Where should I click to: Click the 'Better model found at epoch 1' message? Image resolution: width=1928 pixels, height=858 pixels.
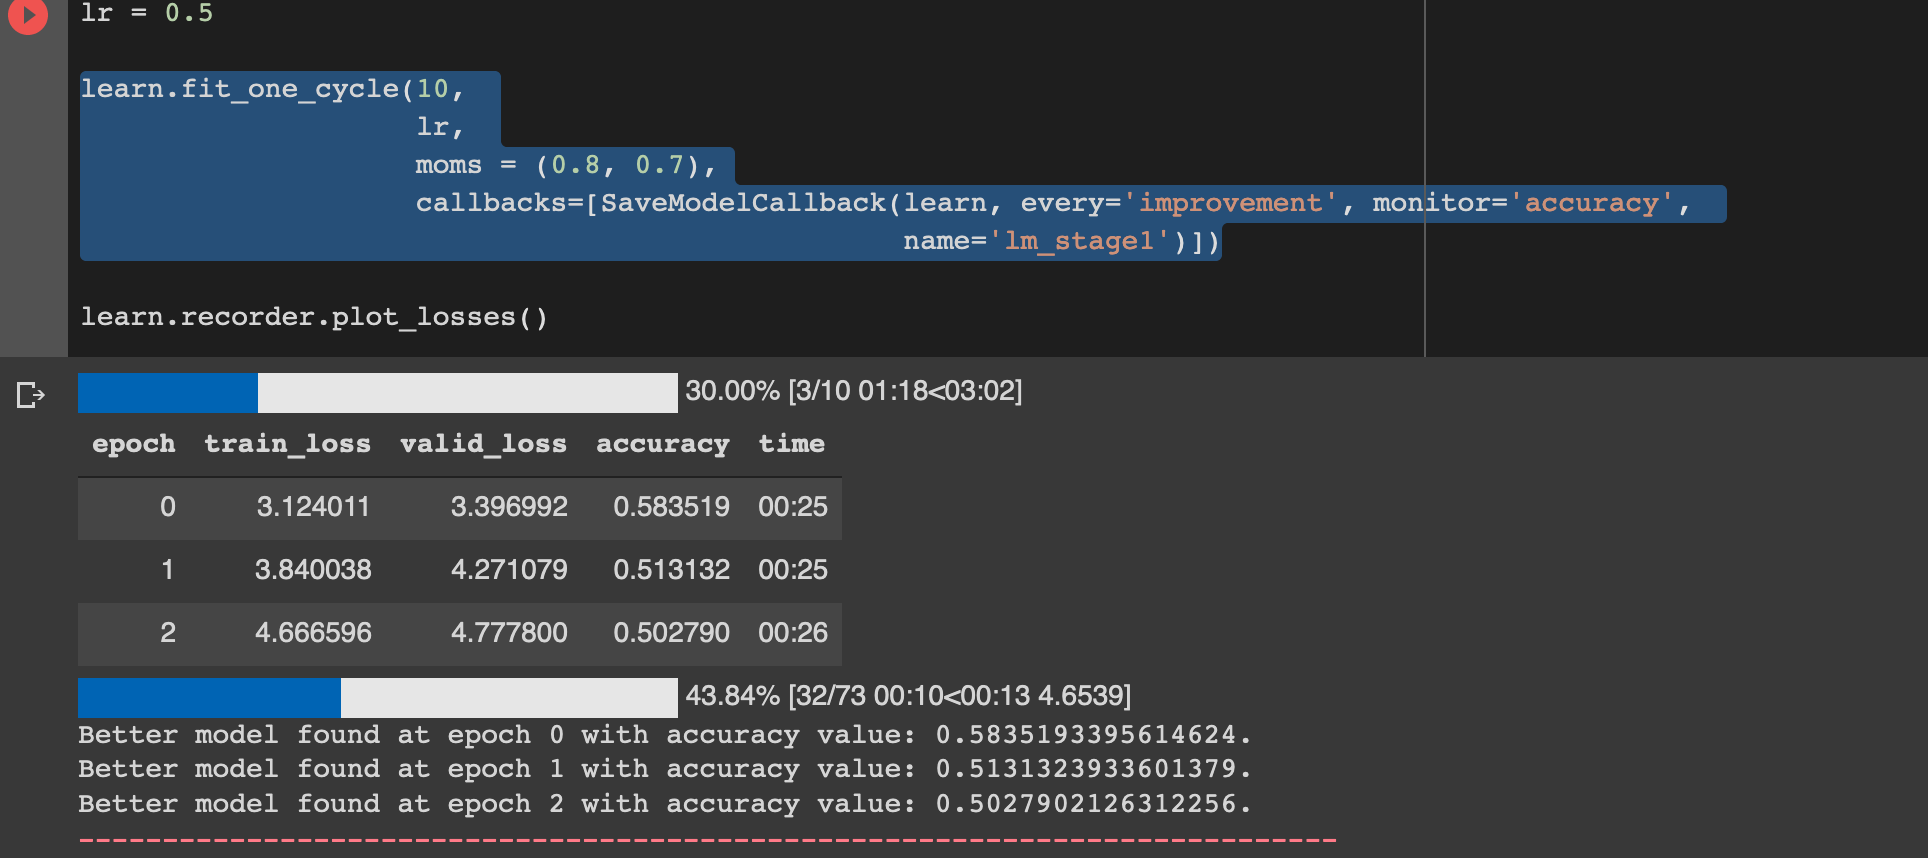(x=664, y=769)
